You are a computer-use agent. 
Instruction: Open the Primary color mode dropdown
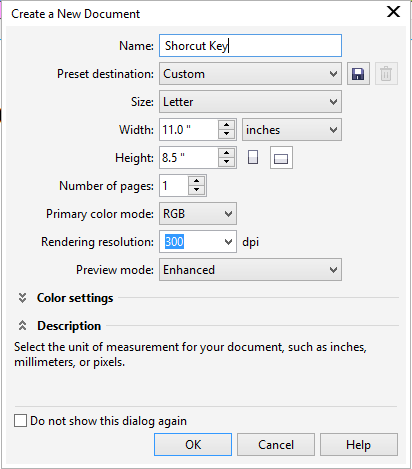[198, 214]
